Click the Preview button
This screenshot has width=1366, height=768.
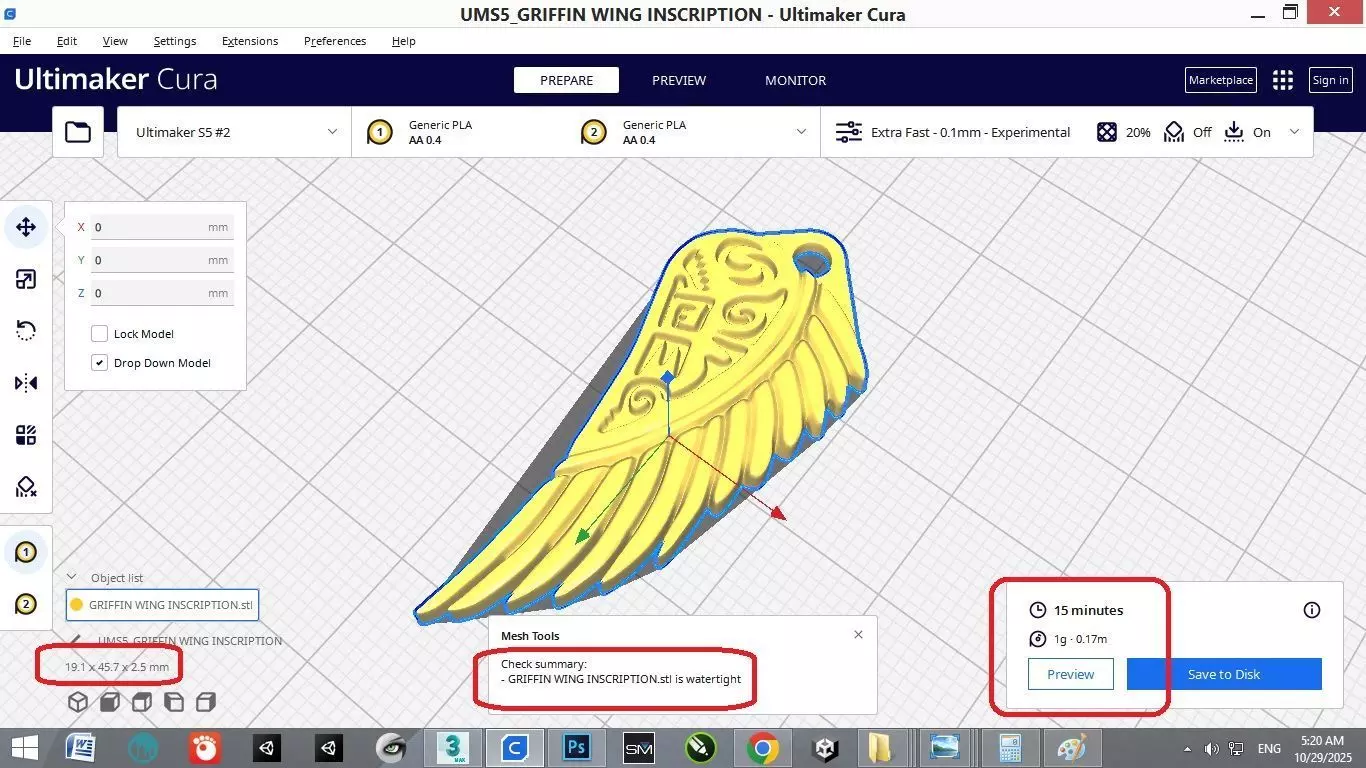tap(1070, 674)
